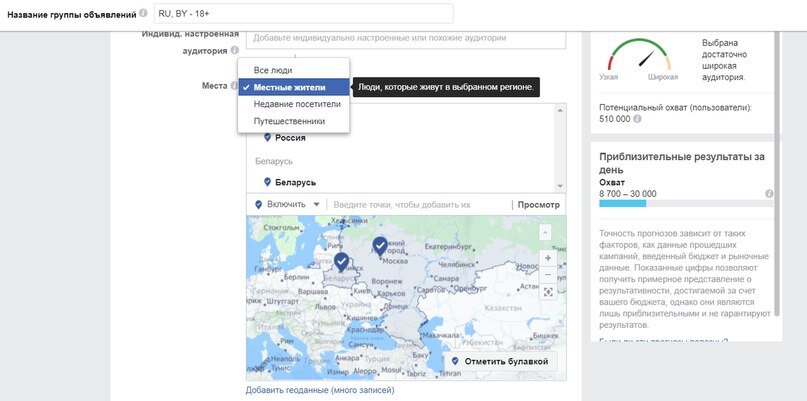Click the bold Беларусь location entry
Image resolution: width=807 pixels, height=401 pixels.
pyautogui.click(x=295, y=182)
